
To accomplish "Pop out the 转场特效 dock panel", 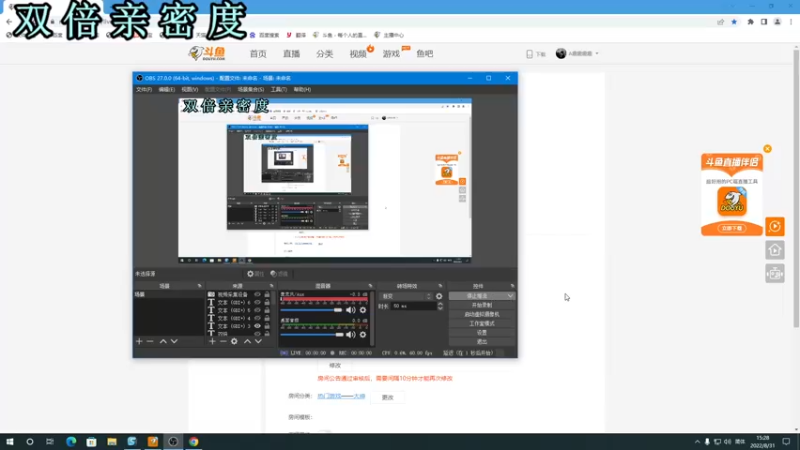I will 440,286.
